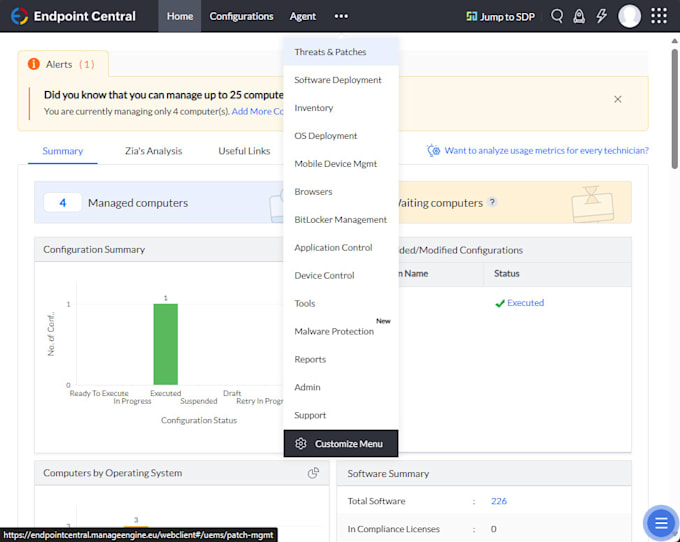The width and height of the screenshot is (680, 542).
Task: Open the rocket launch icon in header
Action: click(x=579, y=16)
